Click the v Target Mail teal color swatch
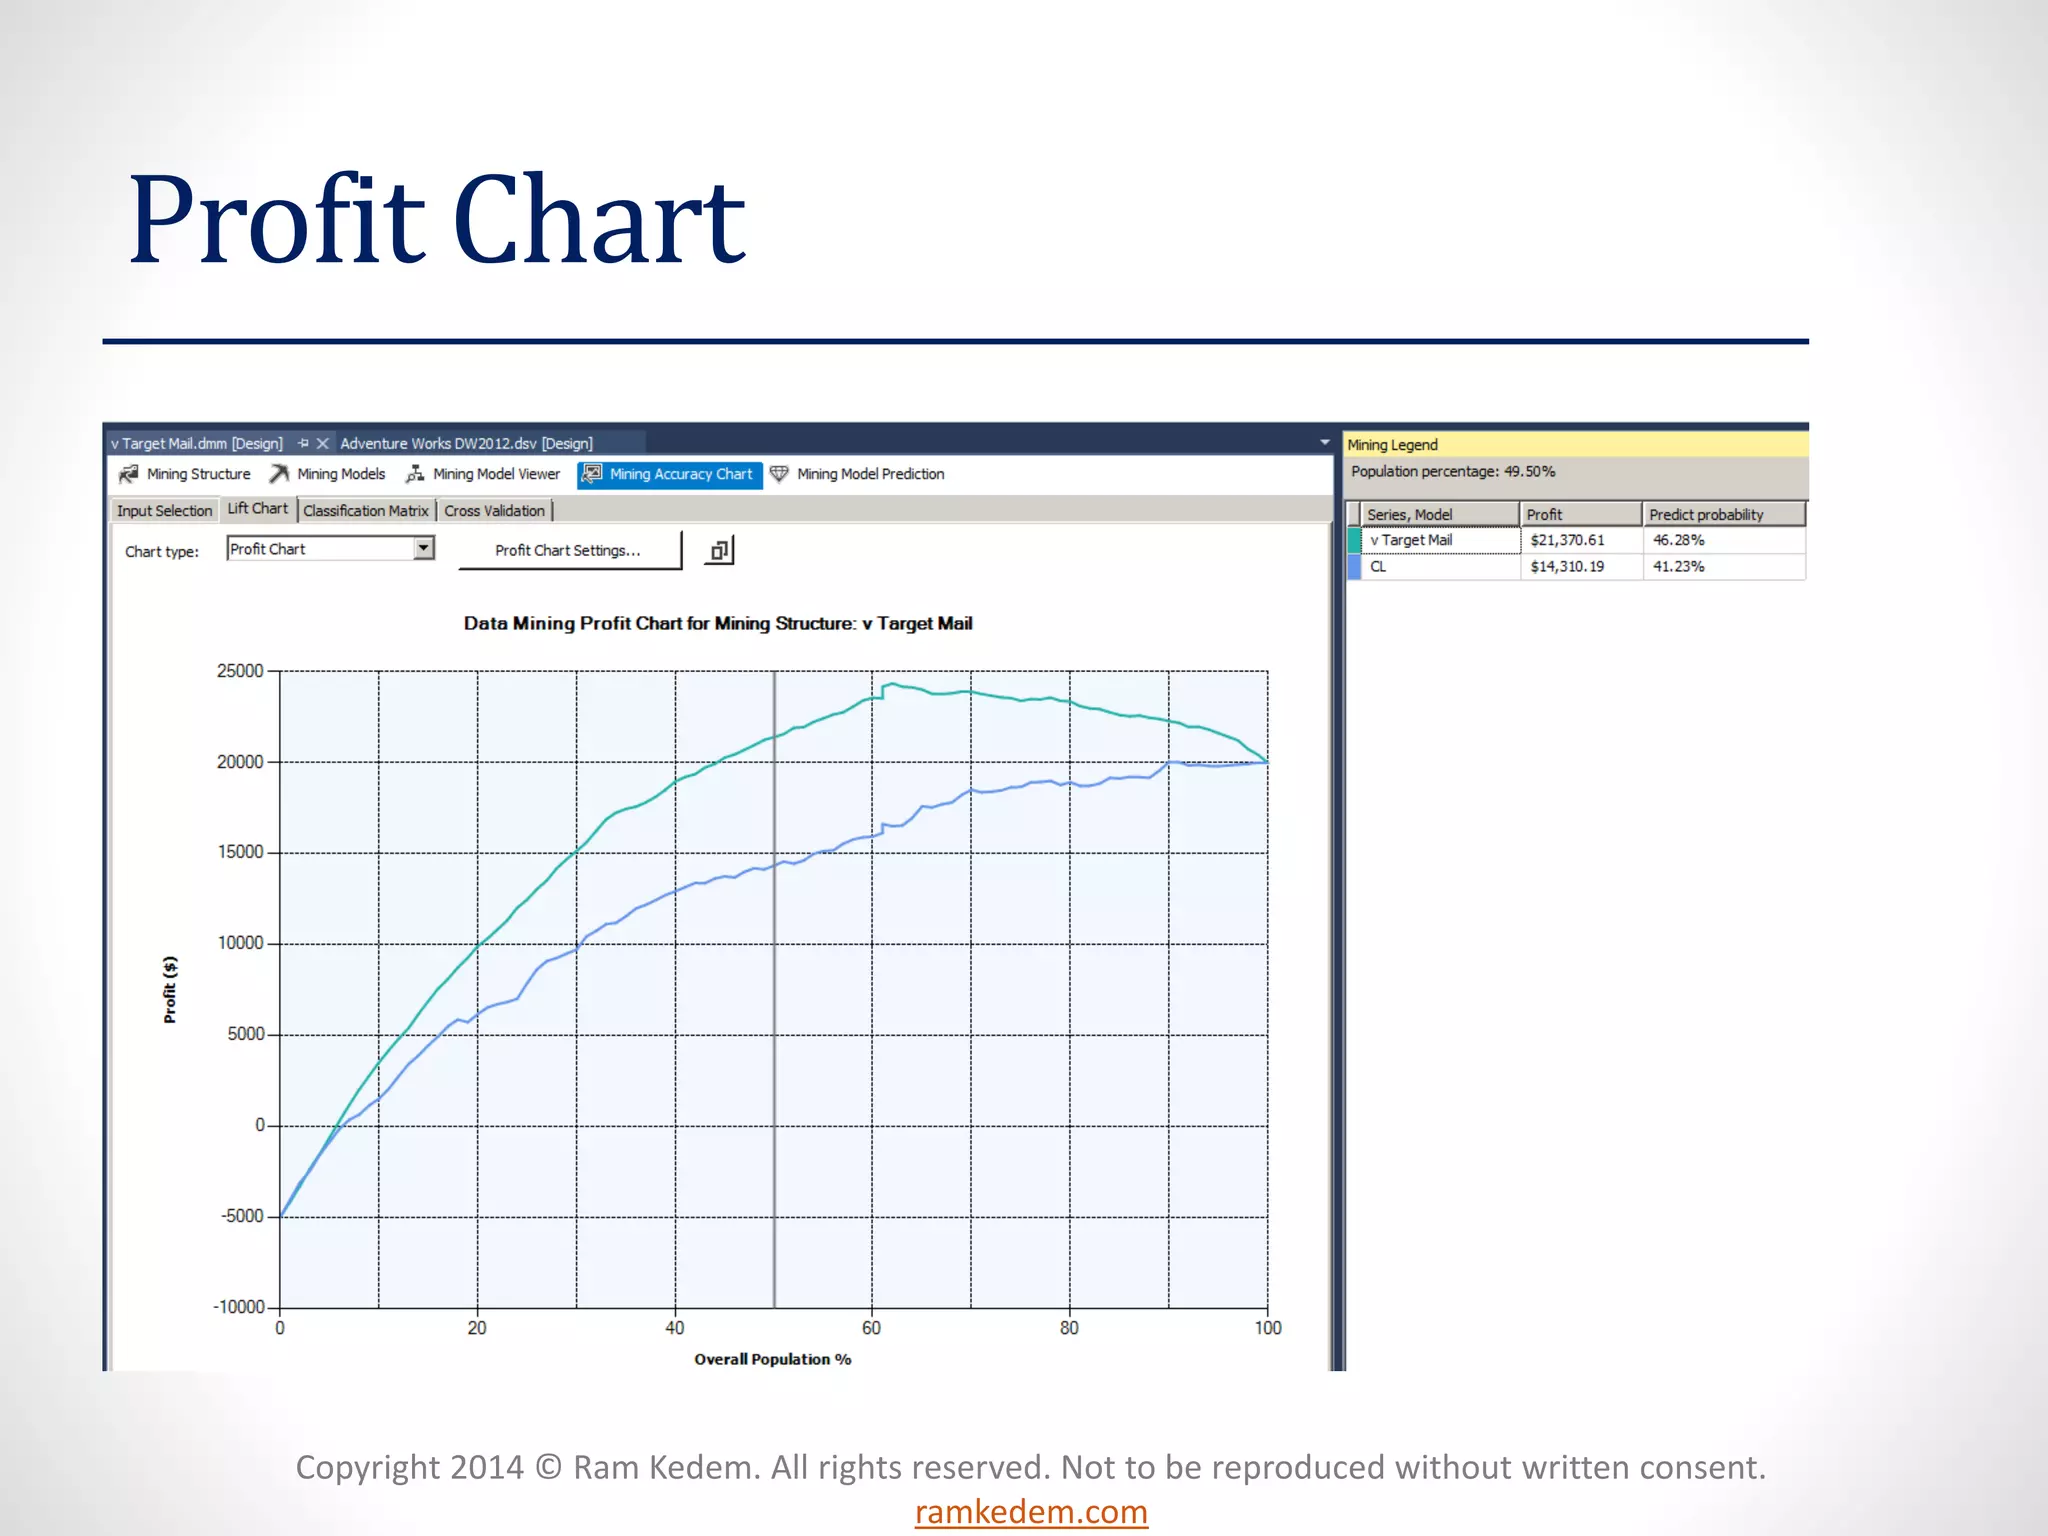 tap(1355, 540)
